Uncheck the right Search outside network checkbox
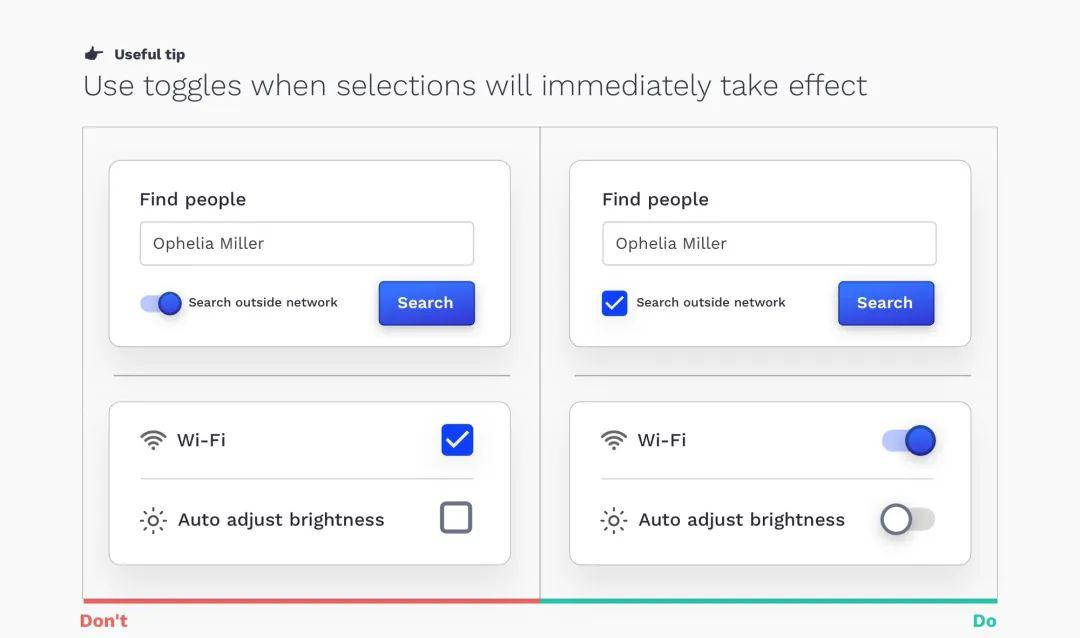Screen dimensions: 1080x638 [614, 303]
